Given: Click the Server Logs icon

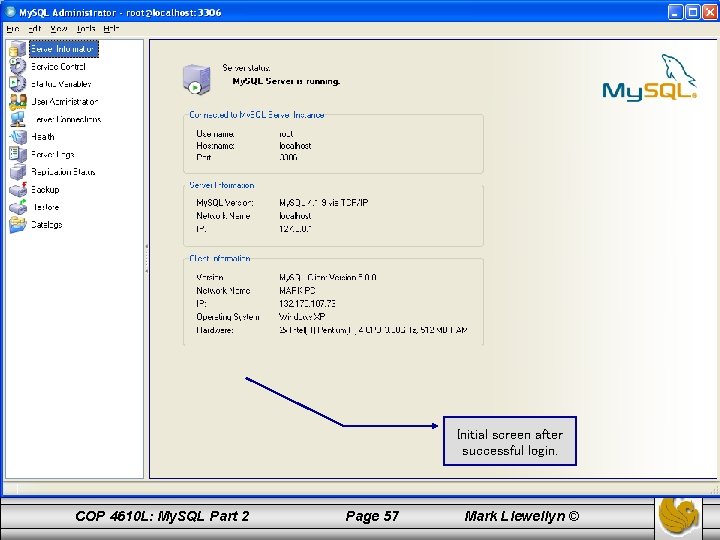Looking at the screenshot, I should click(17, 154).
